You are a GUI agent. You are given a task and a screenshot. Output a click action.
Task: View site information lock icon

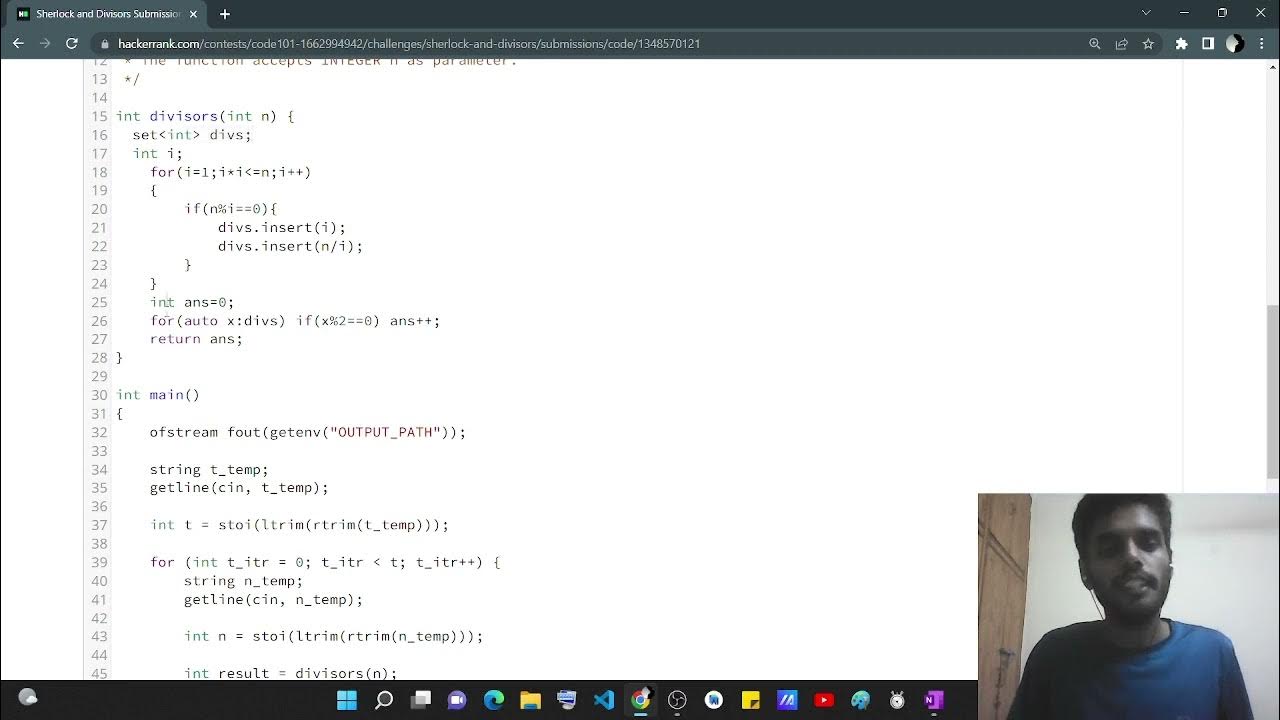(x=104, y=44)
